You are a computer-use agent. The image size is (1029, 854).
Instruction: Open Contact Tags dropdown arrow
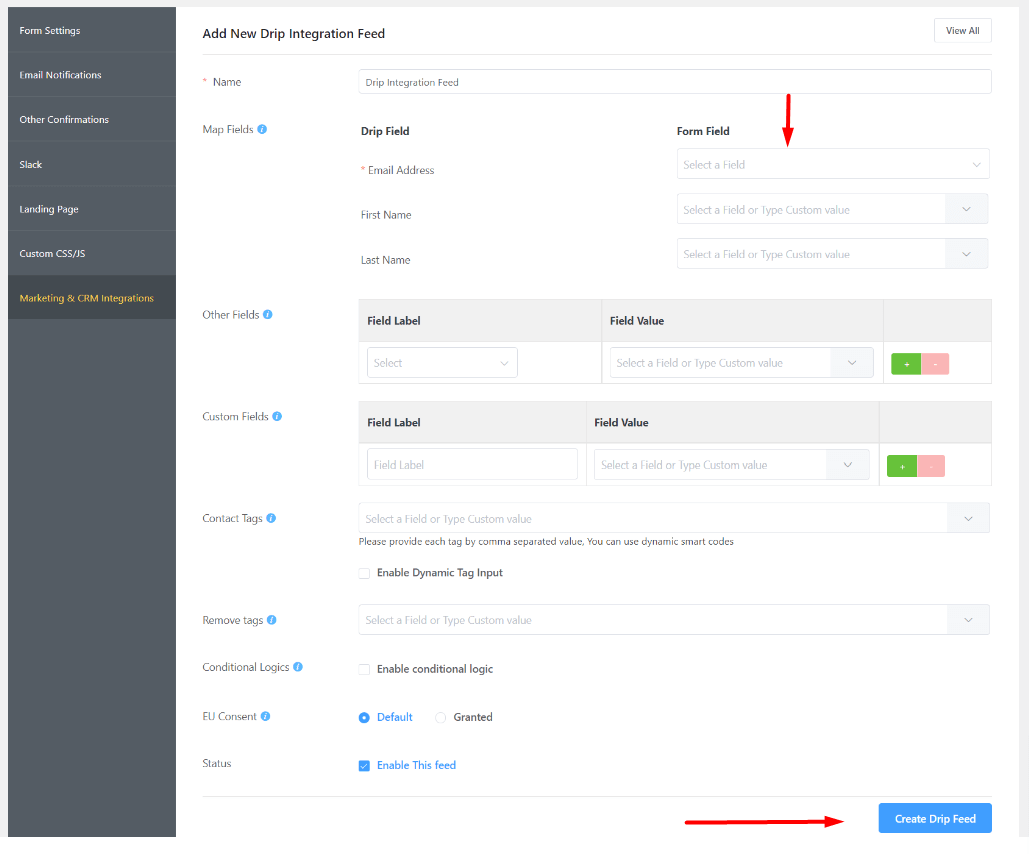pyautogui.click(x=968, y=519)
